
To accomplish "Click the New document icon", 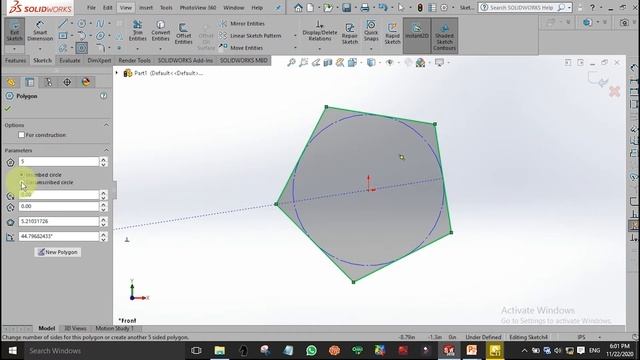I will (311, 7).
